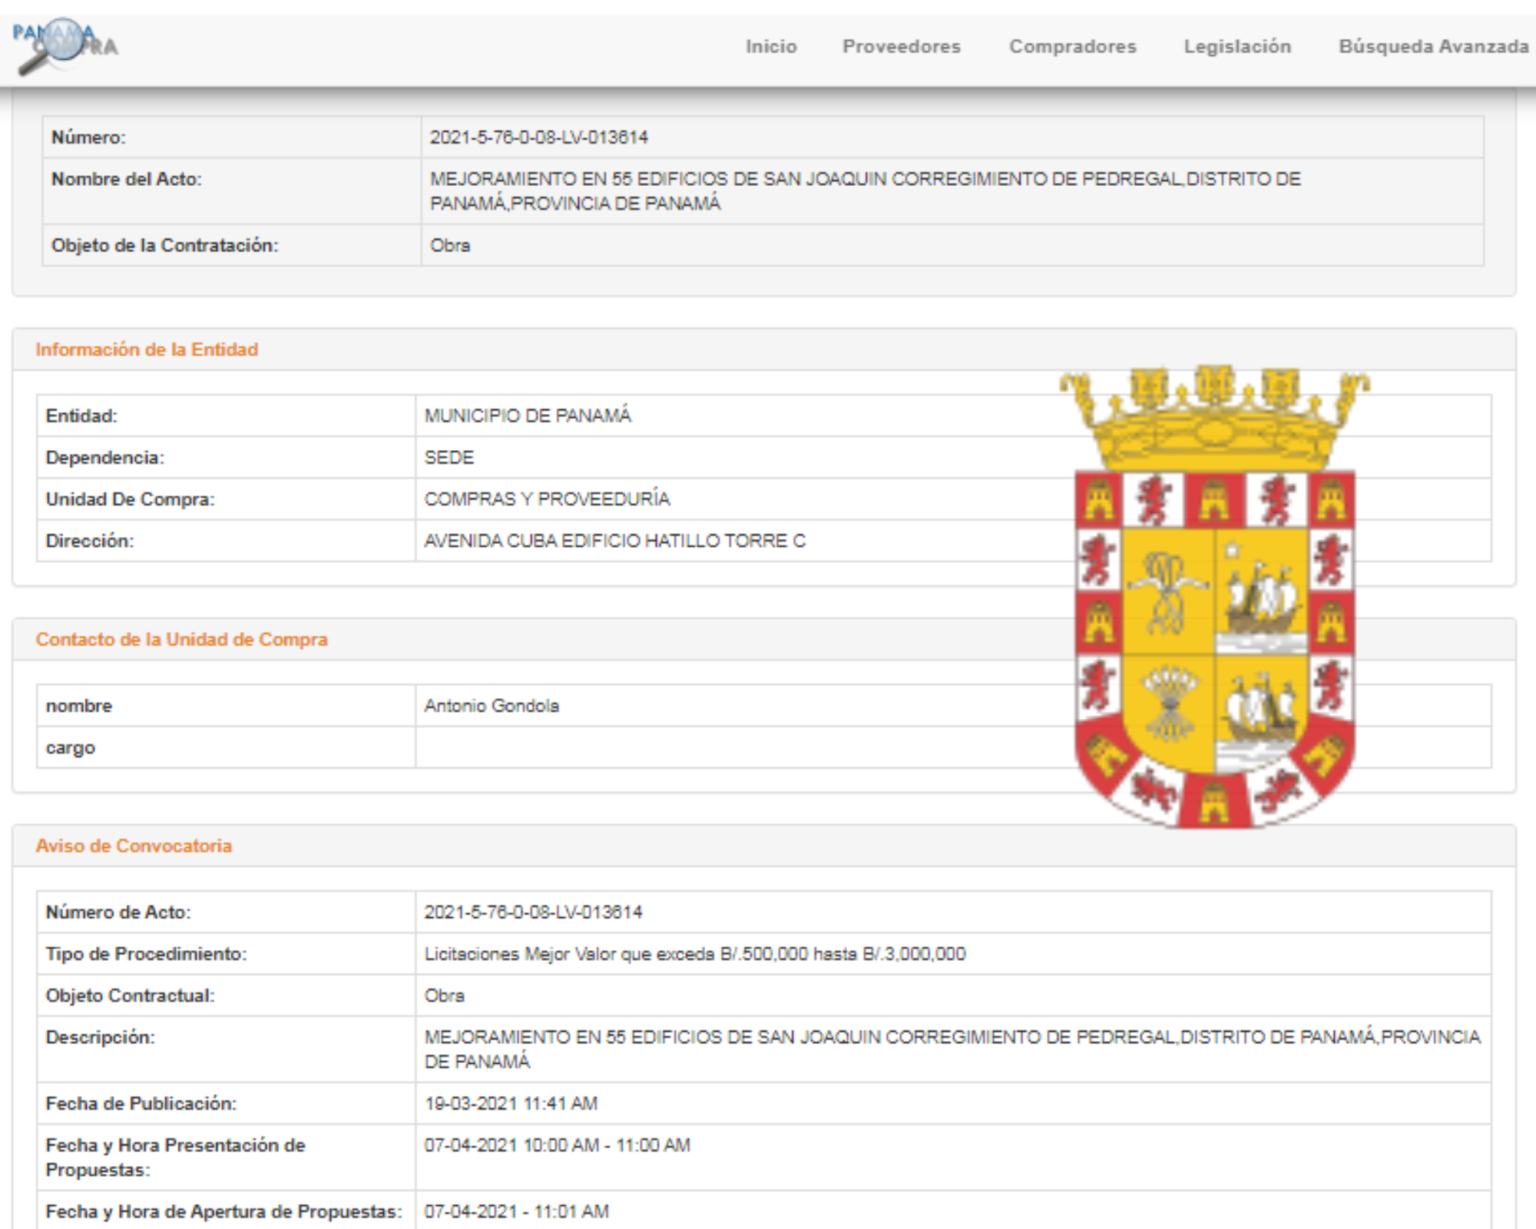The width and height of the screenshot is (1536, 1229).
Task: Click the contact name Antonio Gondola
Action: (491, 706)
